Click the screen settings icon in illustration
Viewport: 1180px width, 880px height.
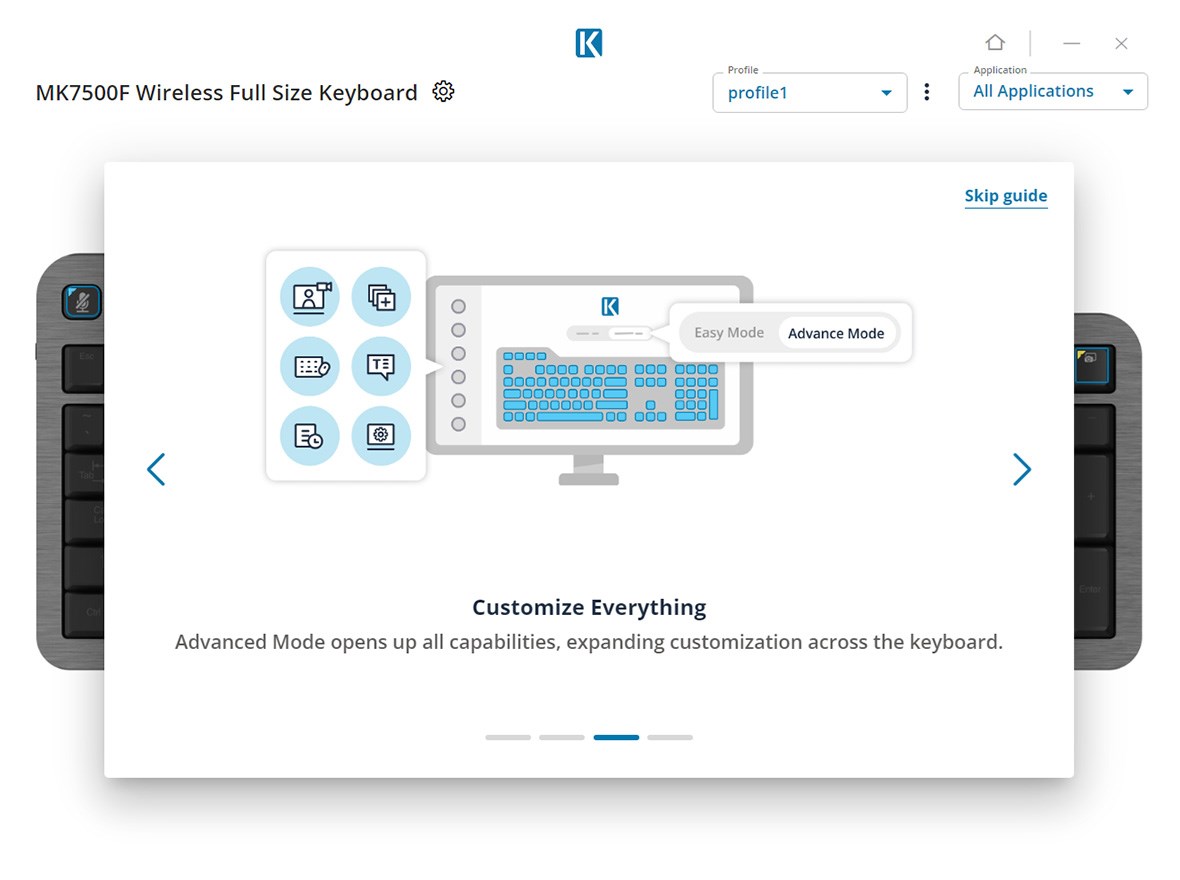(381, 436)
